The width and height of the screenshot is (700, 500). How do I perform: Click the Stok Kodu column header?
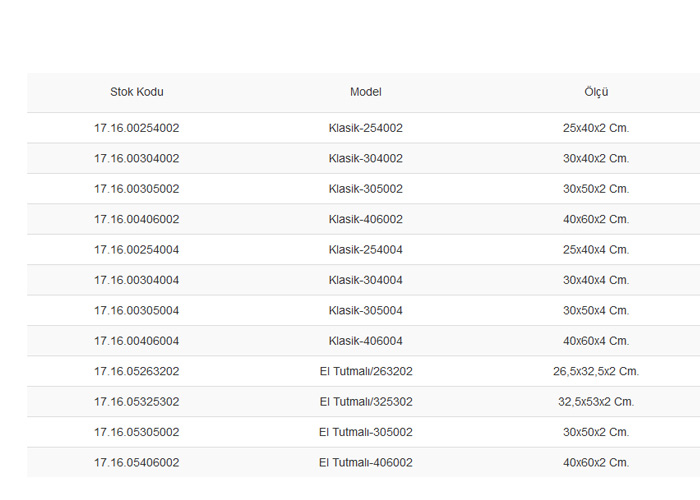pos(137,92)
